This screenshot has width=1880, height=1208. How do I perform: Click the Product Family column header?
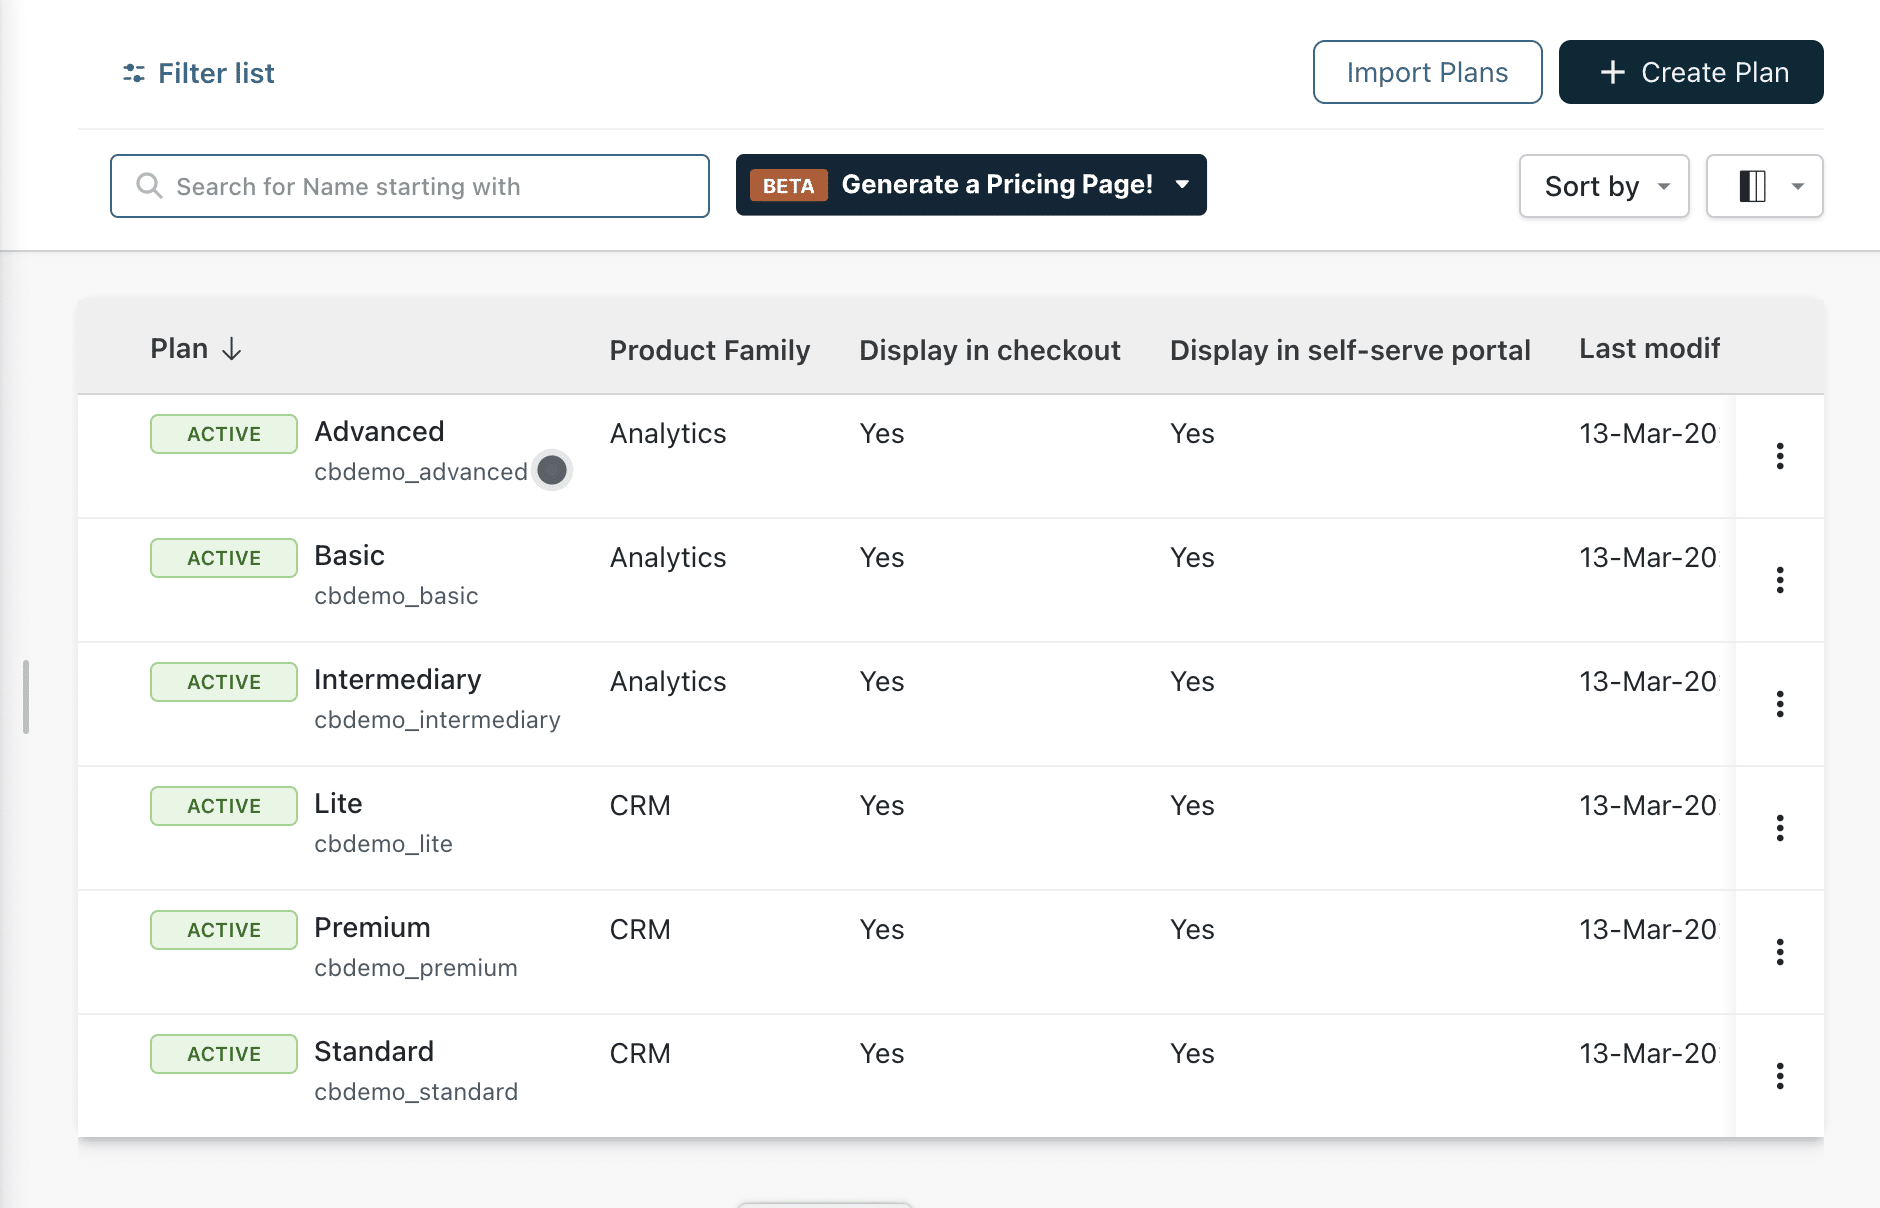710,350
